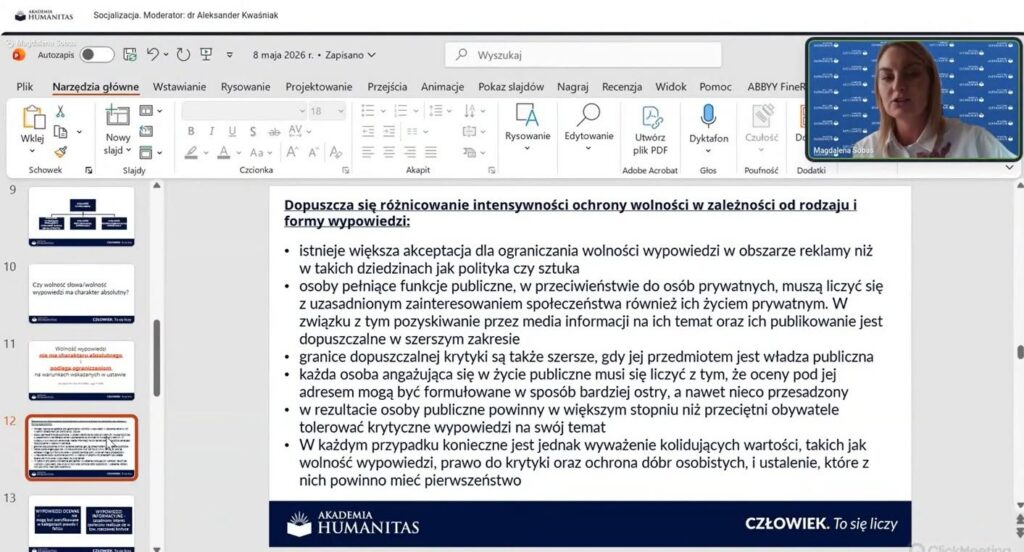
Task: Click the decrease list indent icon
Action: 368,131
